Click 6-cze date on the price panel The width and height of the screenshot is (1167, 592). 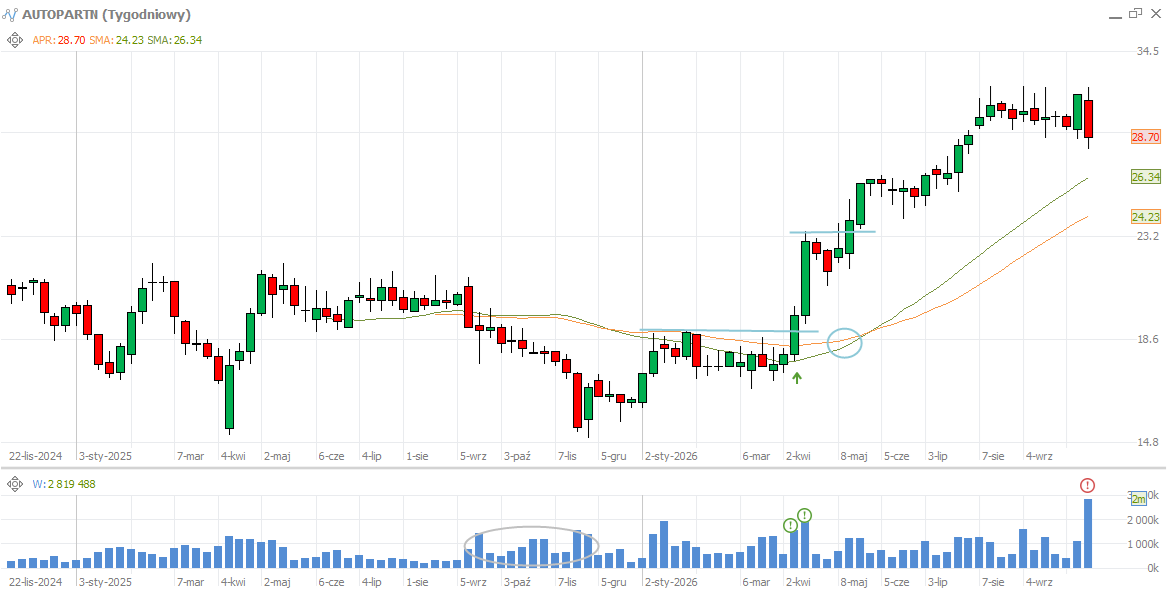[331, 456]
